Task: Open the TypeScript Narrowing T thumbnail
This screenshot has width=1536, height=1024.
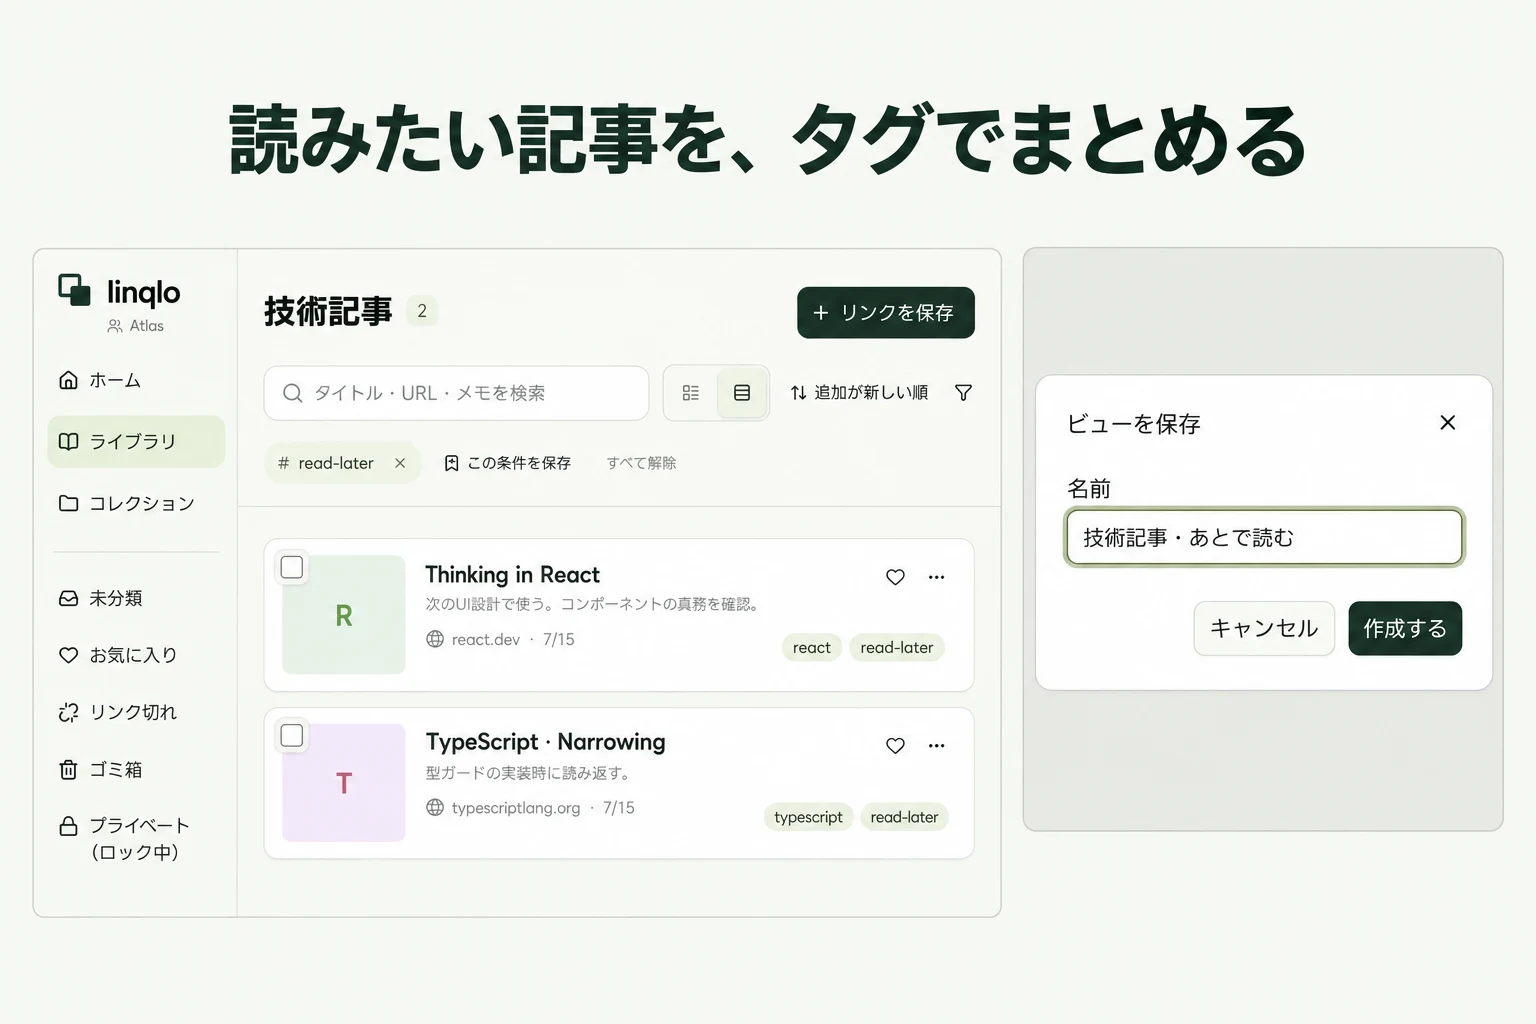Action: point(344,783)
